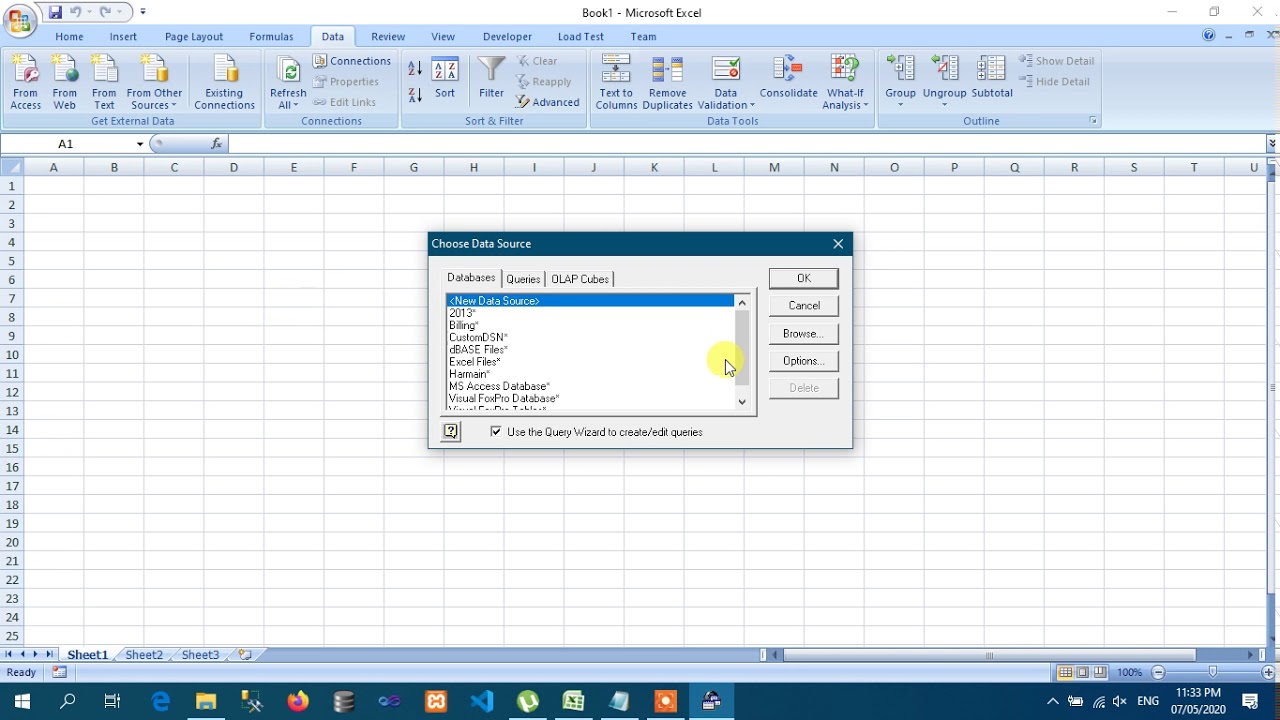Click the Insert Function fx button
The width and height of the screenshot is (1280, 720).
coord(216,144)
